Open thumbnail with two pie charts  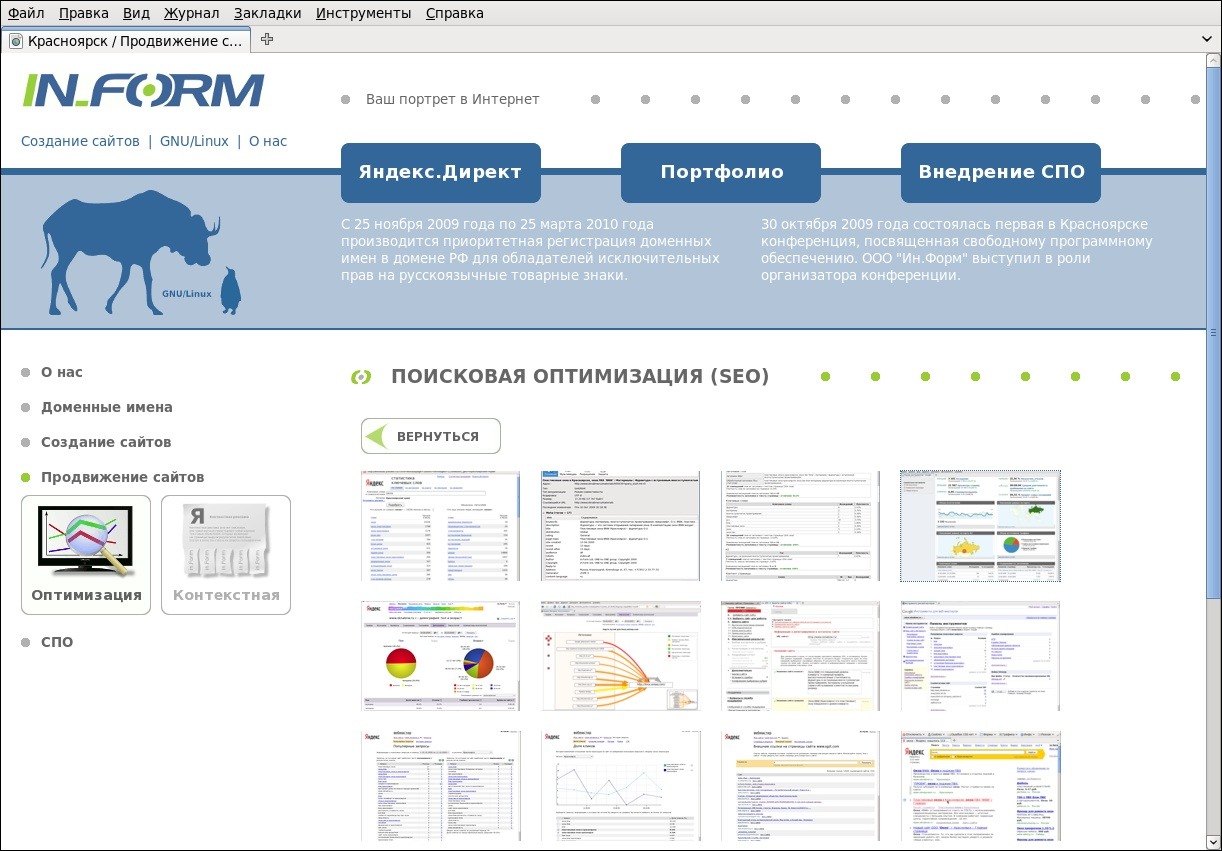coord(440,656)
